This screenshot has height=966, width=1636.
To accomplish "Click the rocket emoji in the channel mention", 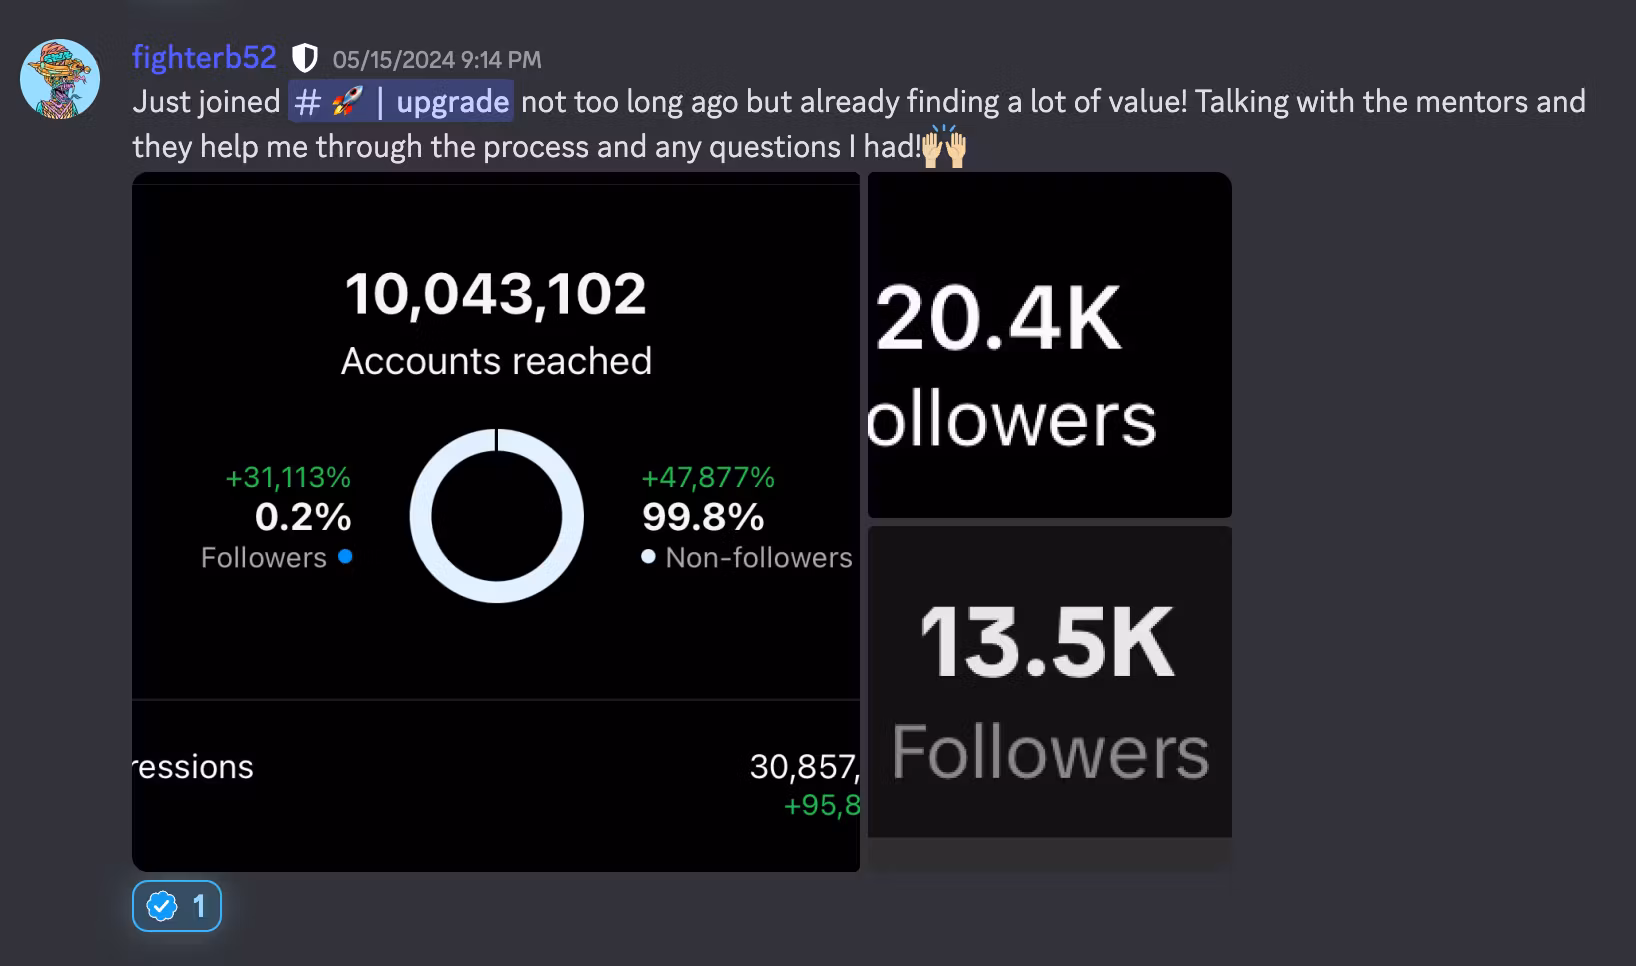I will point(346,102).
